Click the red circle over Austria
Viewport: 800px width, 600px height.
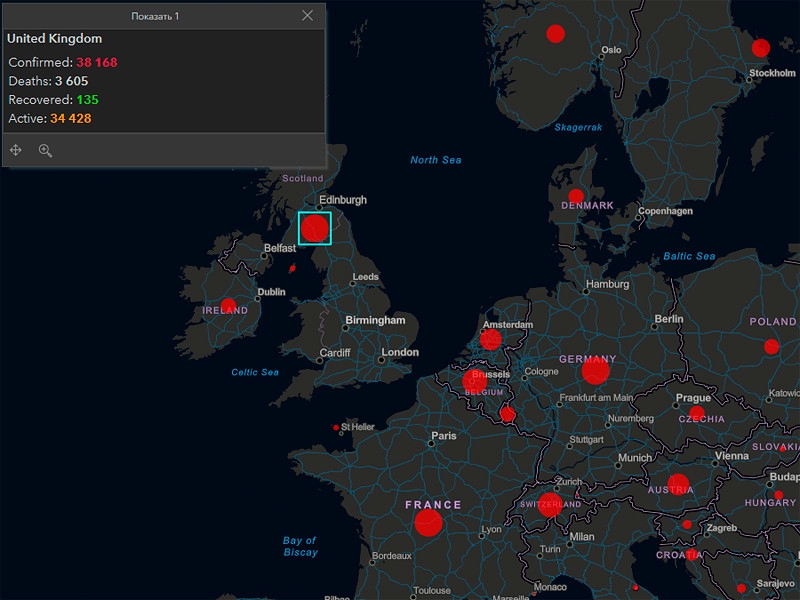pos(678,484)
